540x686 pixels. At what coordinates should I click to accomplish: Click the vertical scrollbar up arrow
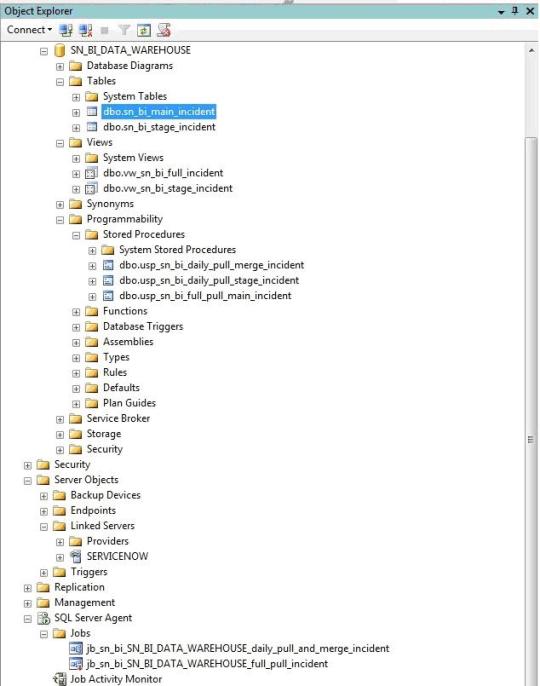pyautogui.click(x=531, y=51)
